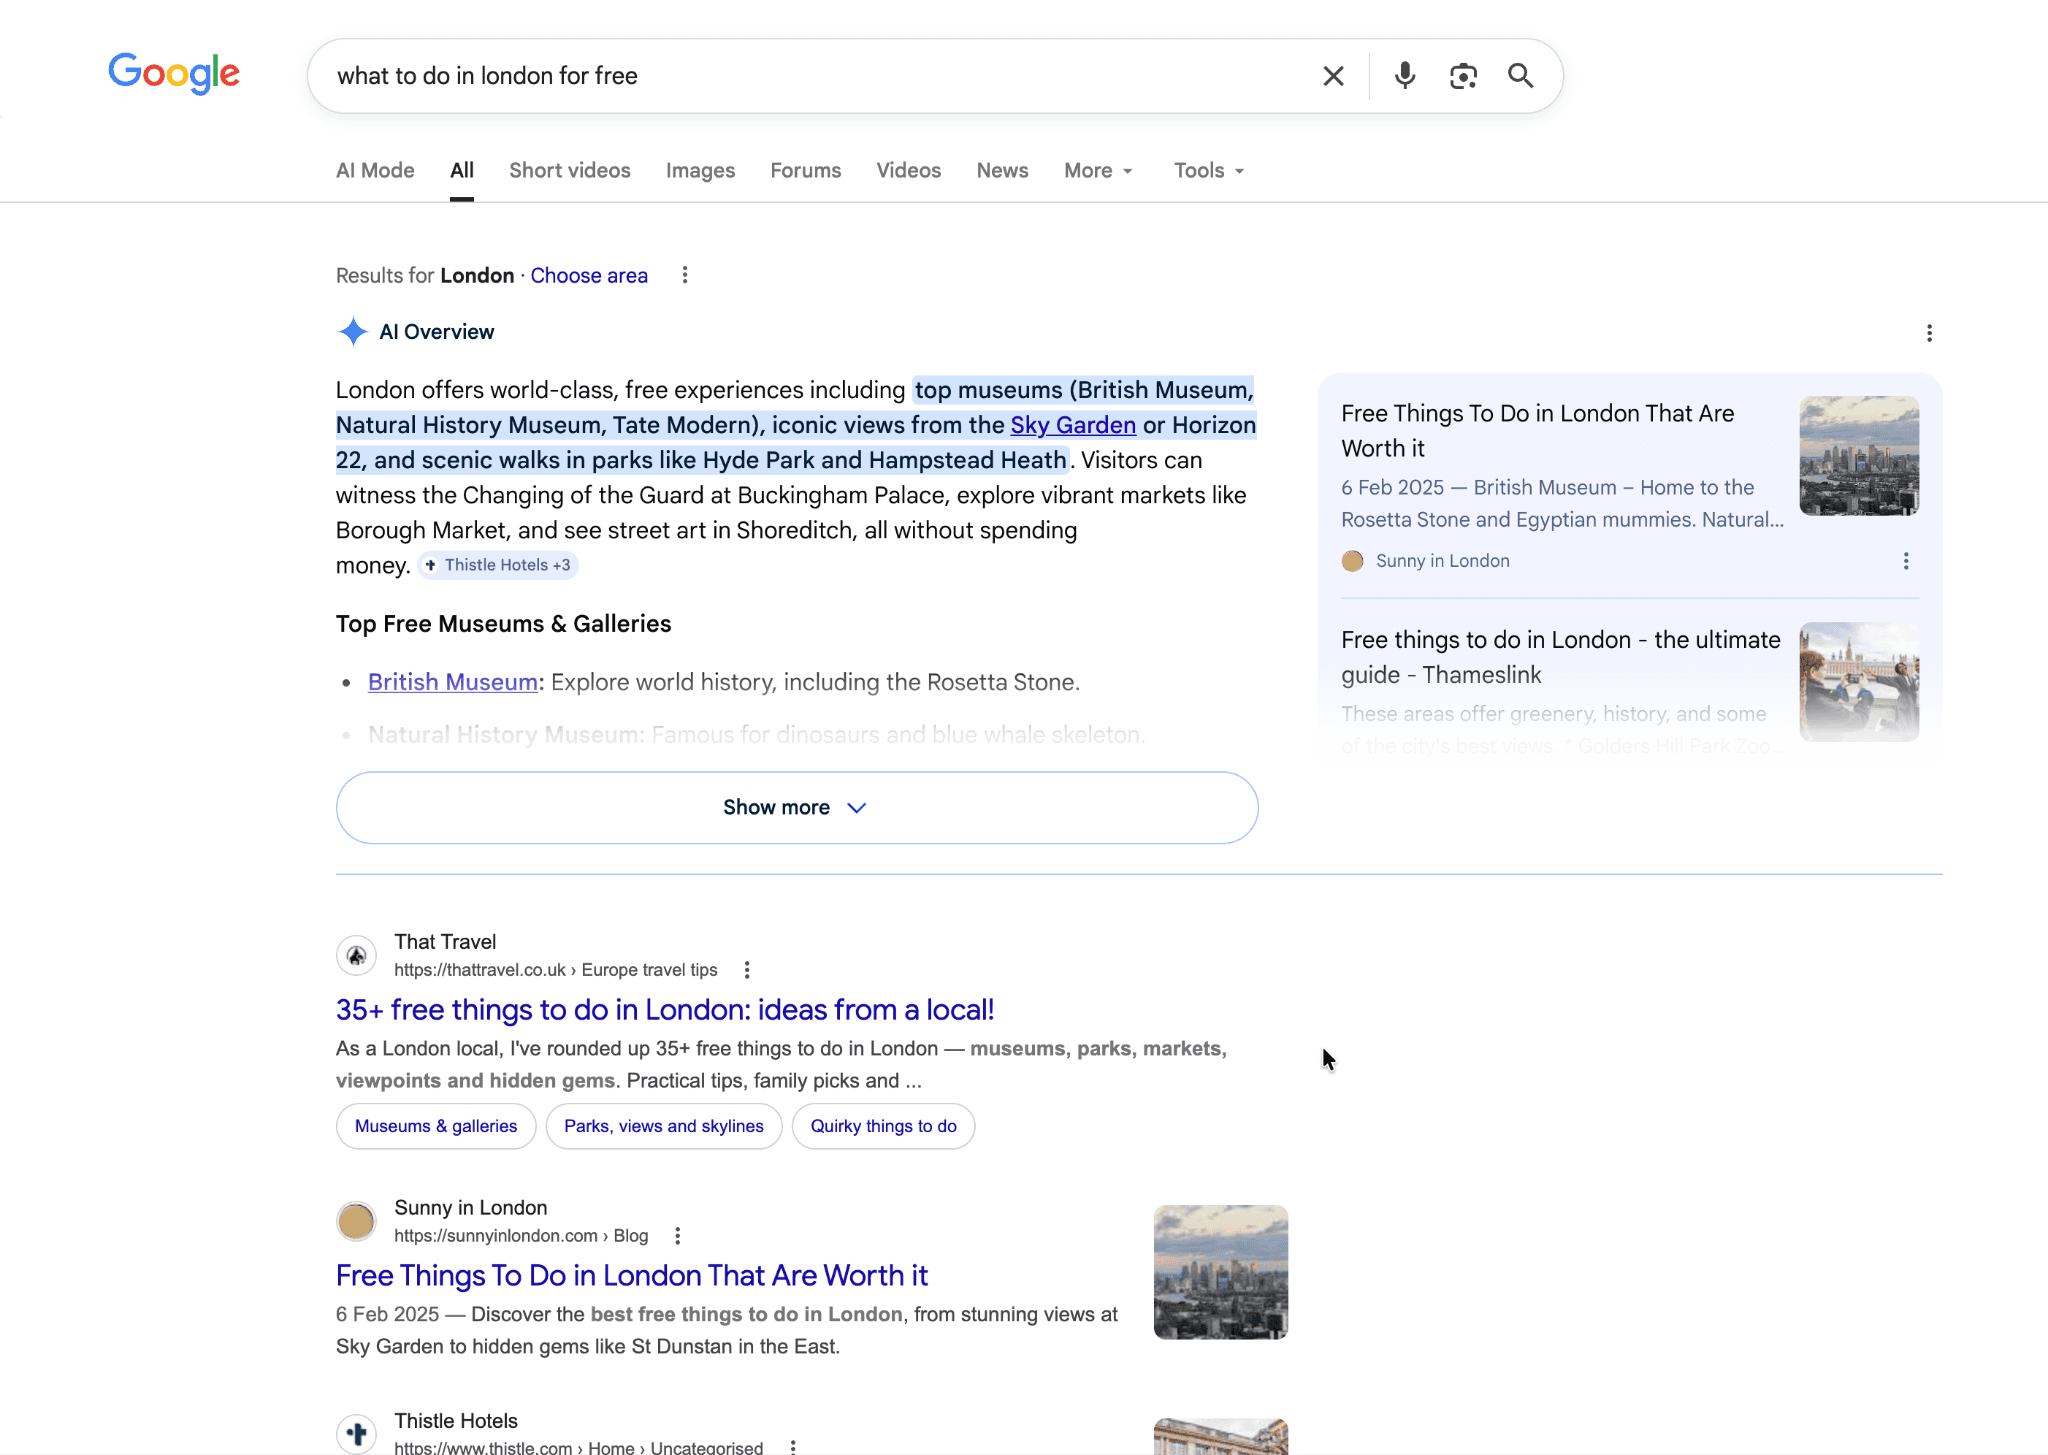Click the Thistle Hotels +3 source chip
Image resolution: width=2048 pixels, height=1455 pixels.
[498, 564]
